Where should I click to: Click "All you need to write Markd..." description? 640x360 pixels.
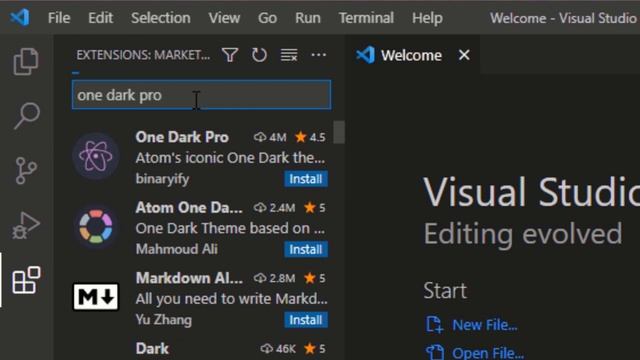231,299
